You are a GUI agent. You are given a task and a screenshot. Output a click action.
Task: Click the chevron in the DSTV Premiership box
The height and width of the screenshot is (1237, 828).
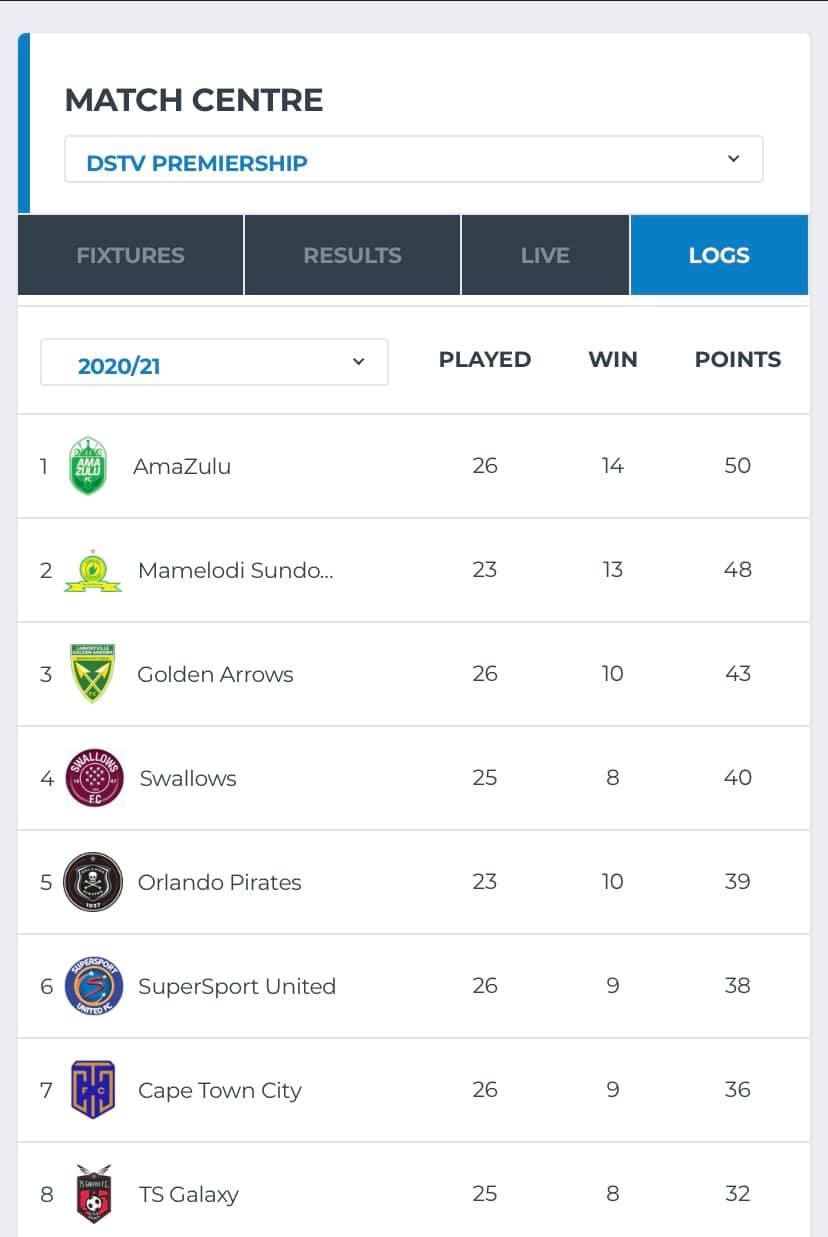(733, 159)
